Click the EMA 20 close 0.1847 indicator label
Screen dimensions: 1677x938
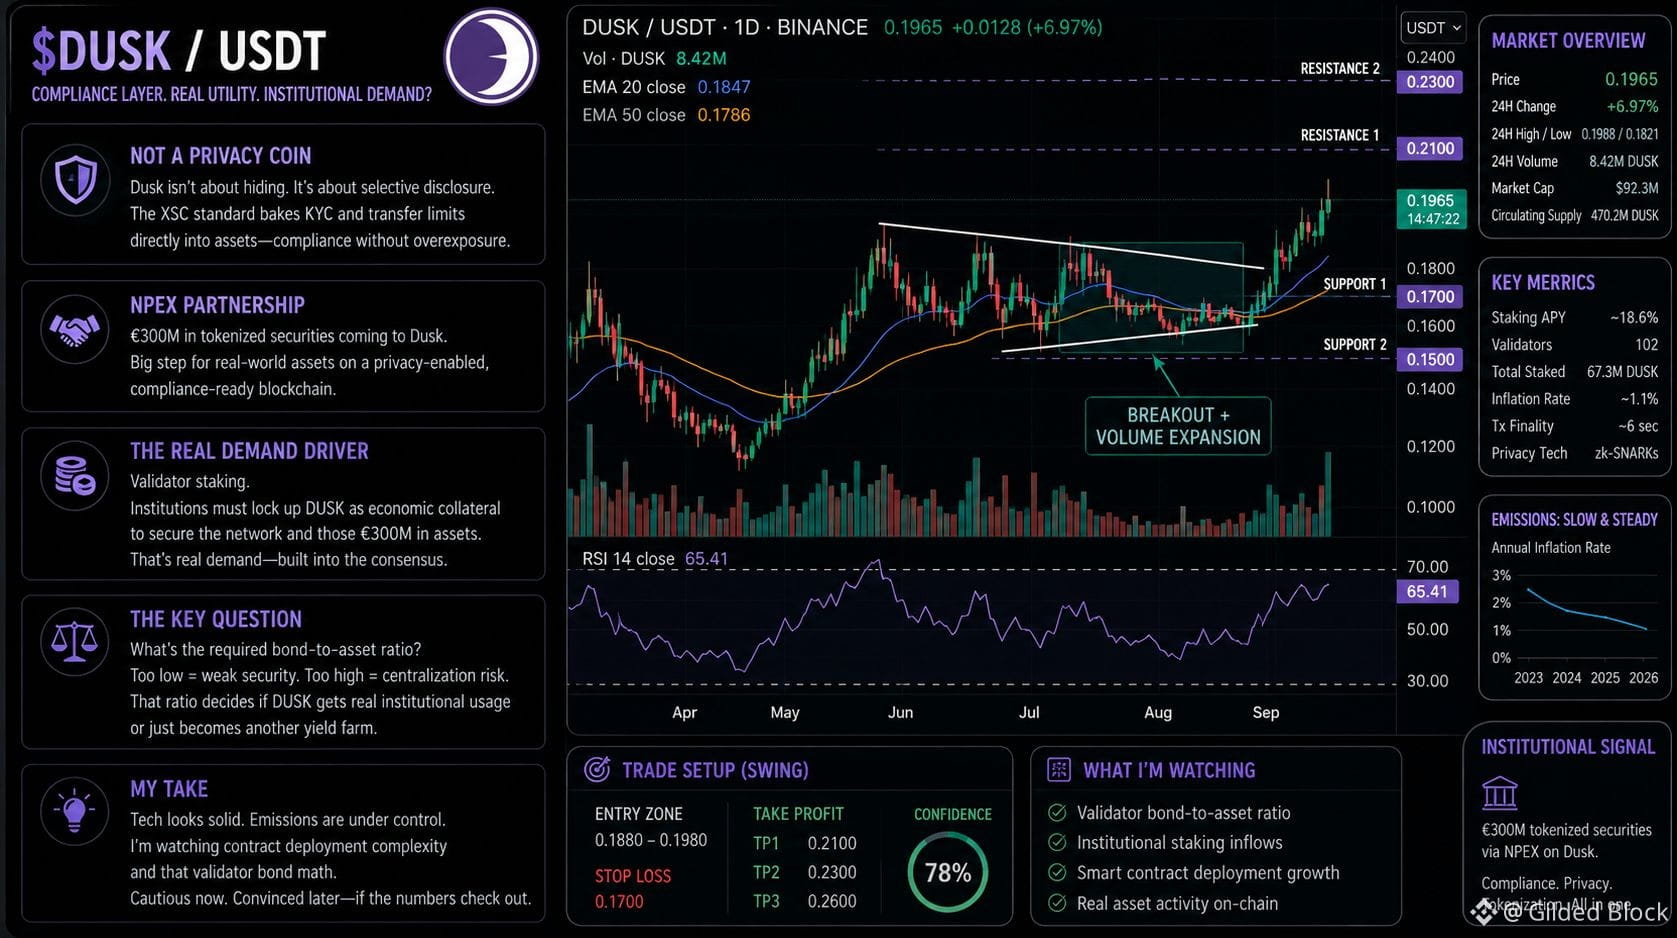pyautogui.click(x=666, y=87)
